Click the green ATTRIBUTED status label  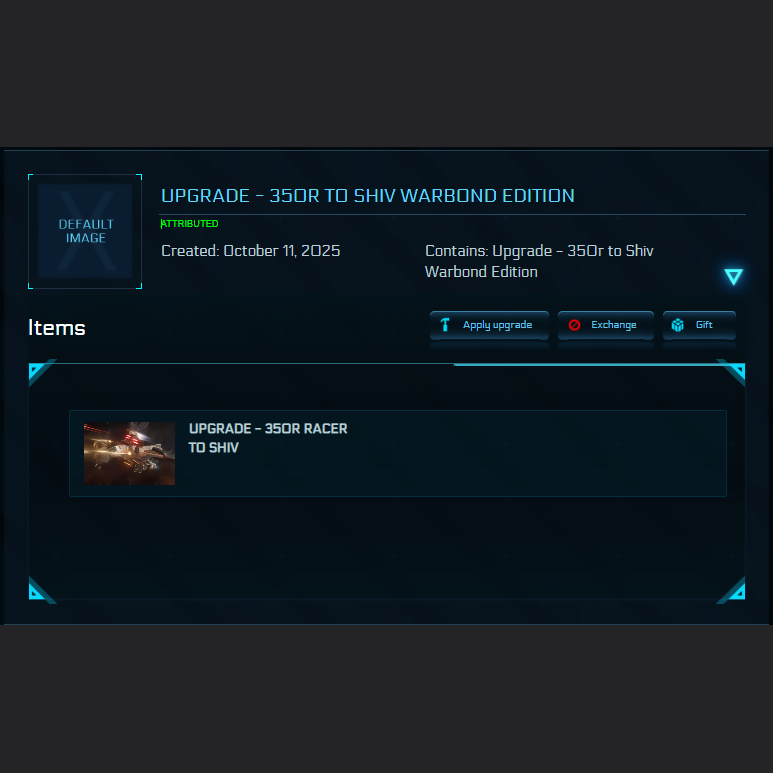click(x=190, y=224)
